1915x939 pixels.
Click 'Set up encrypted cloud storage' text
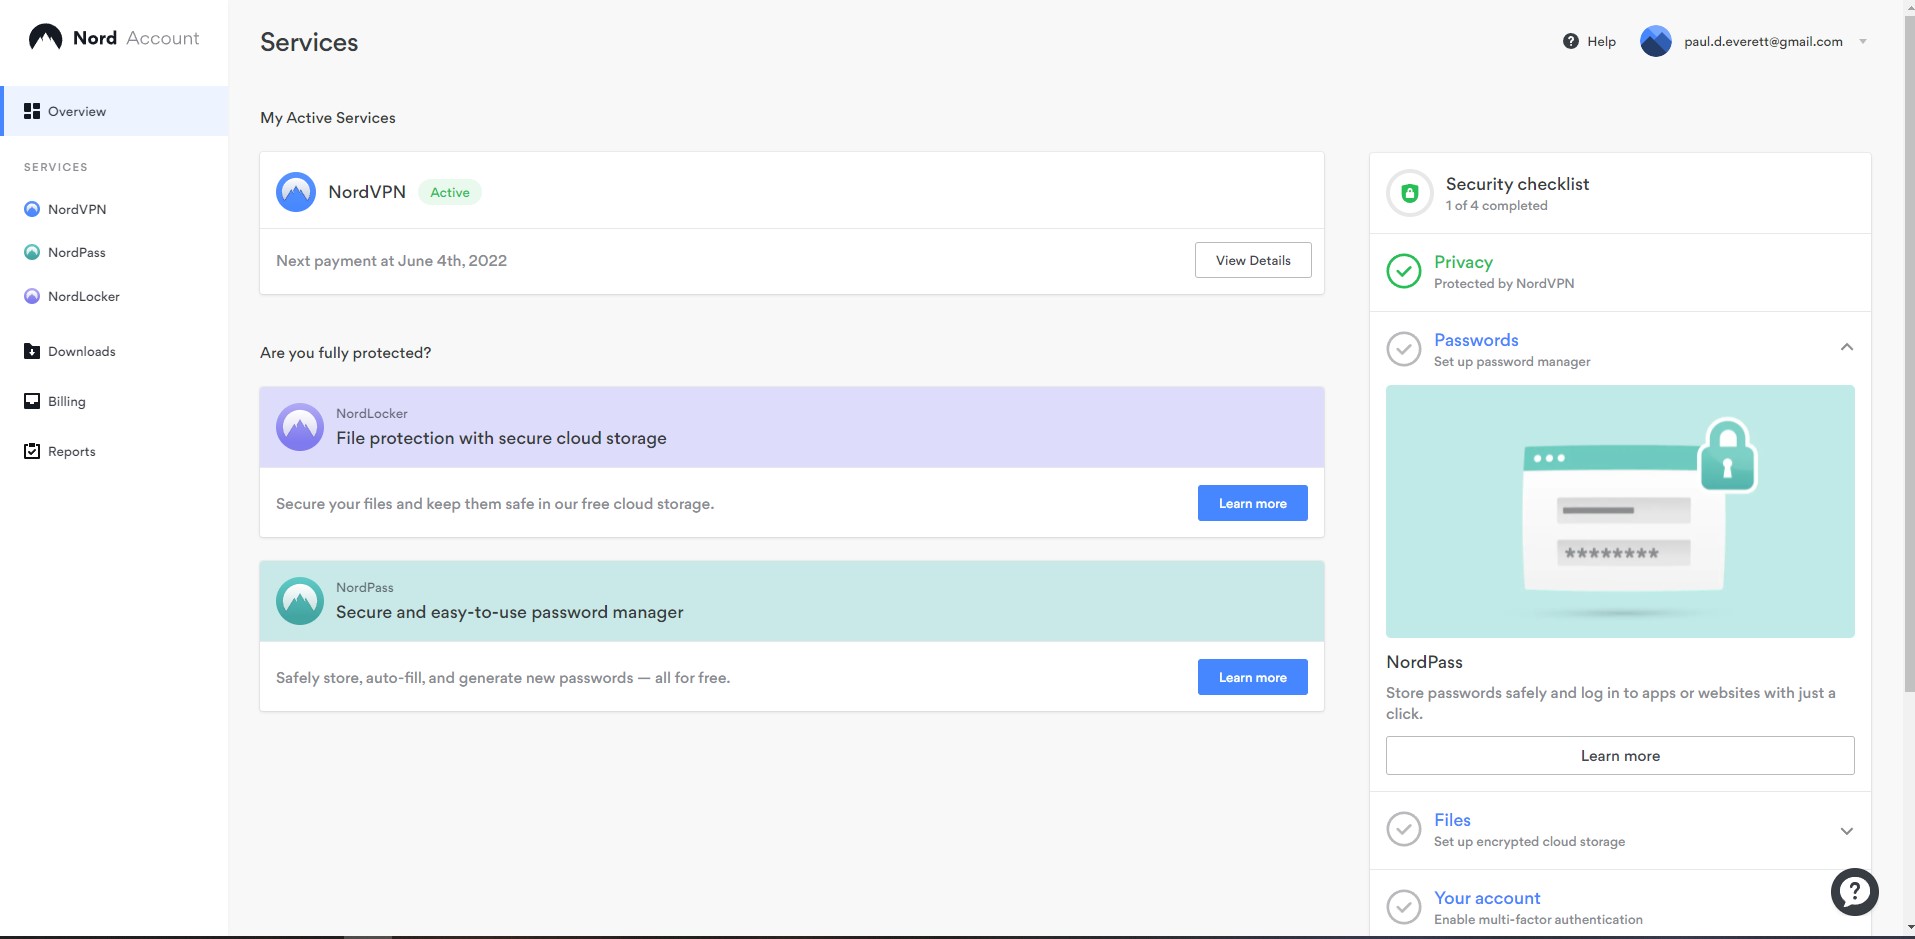point(1529,841)
